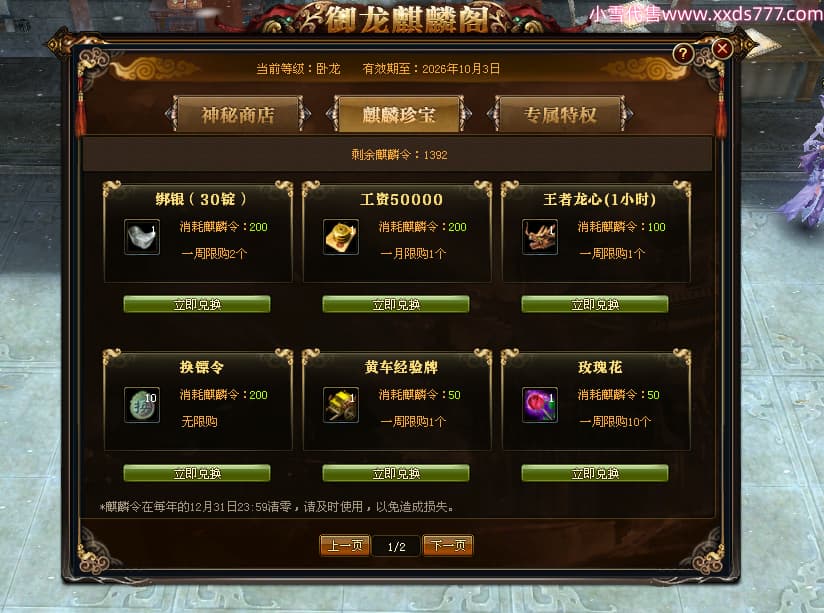Click 立即兑换 under 玫瑰花

tap(595, 473)
